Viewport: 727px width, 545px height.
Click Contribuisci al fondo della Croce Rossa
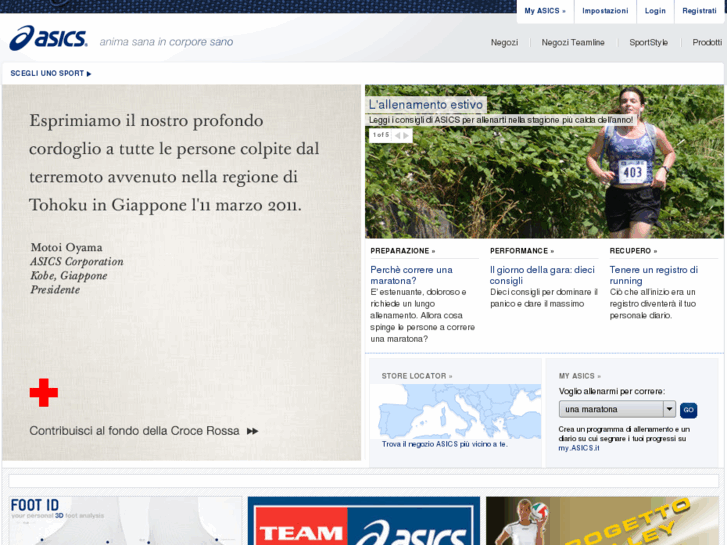[x=134, y=431]
